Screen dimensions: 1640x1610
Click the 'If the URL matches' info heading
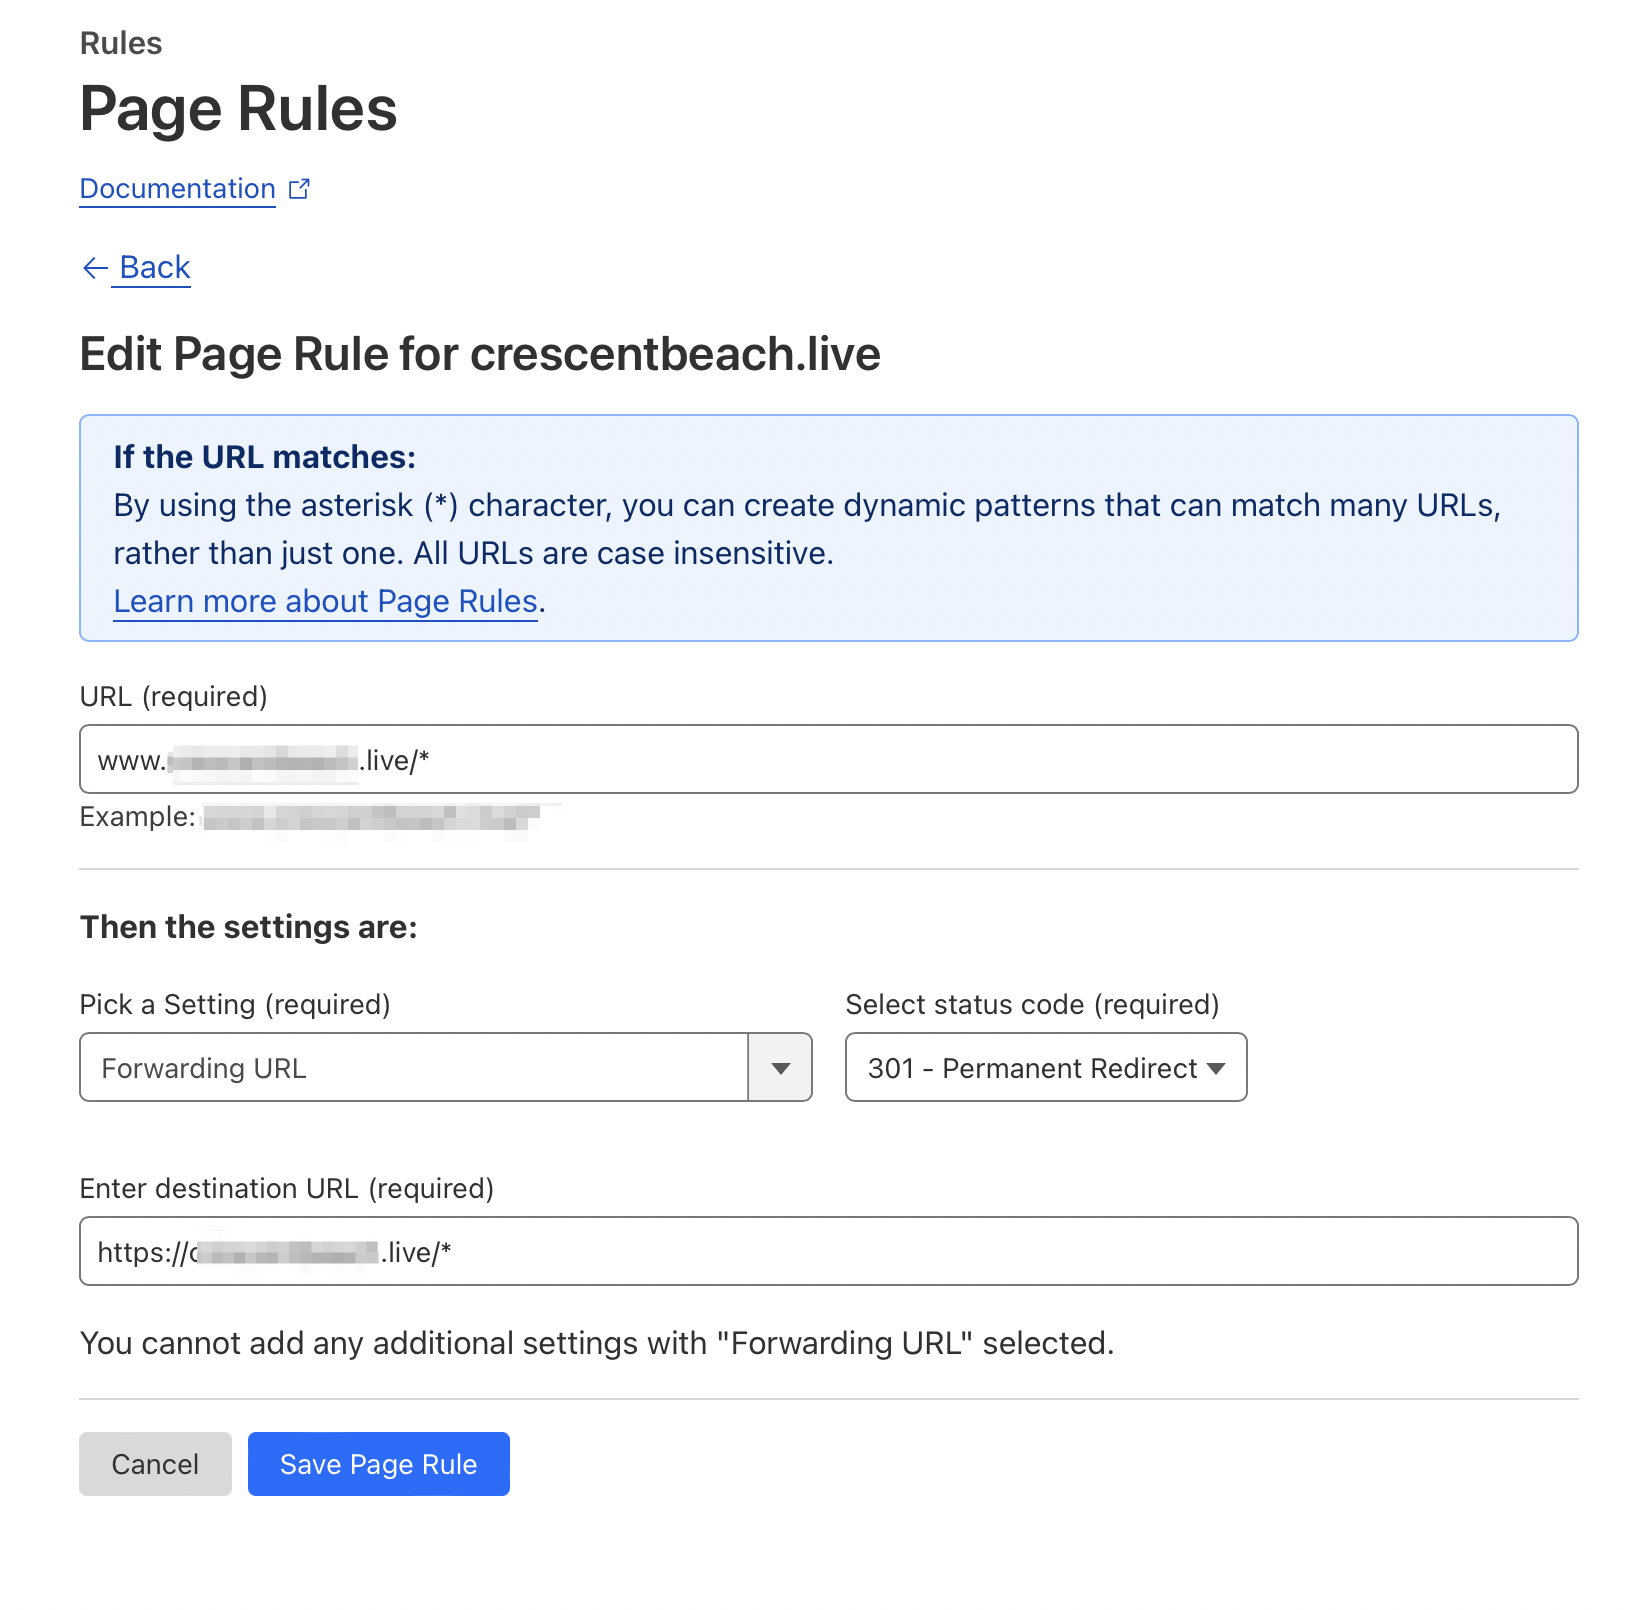point(264,457)
